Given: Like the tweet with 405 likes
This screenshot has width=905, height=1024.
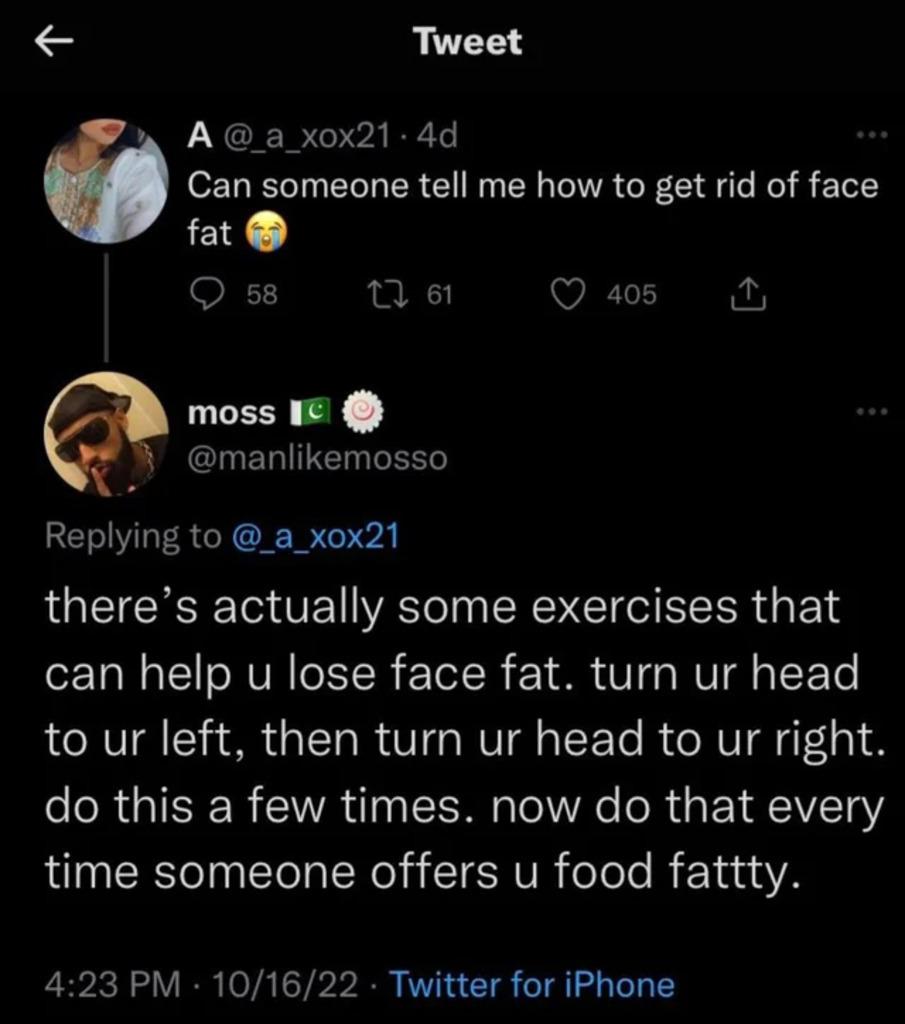Looking at the screenshot, I should pyautogui.click(x=570, y=294).
